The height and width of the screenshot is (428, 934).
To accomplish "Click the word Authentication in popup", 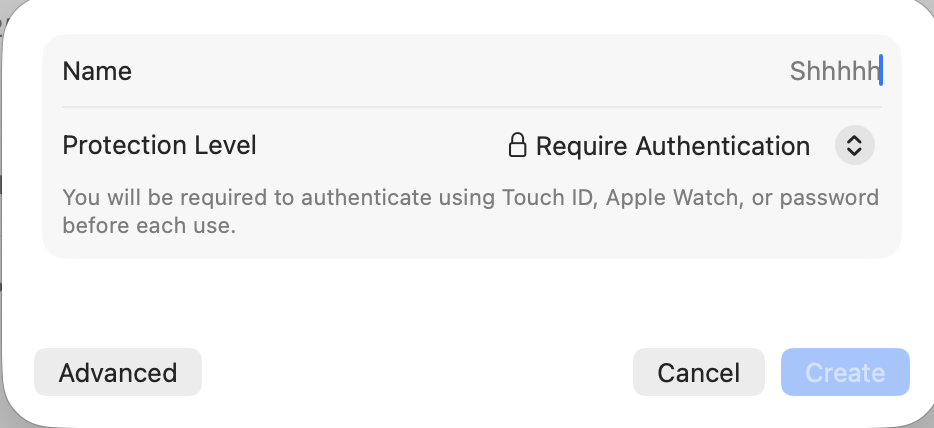I will click(x=723, y=146).
